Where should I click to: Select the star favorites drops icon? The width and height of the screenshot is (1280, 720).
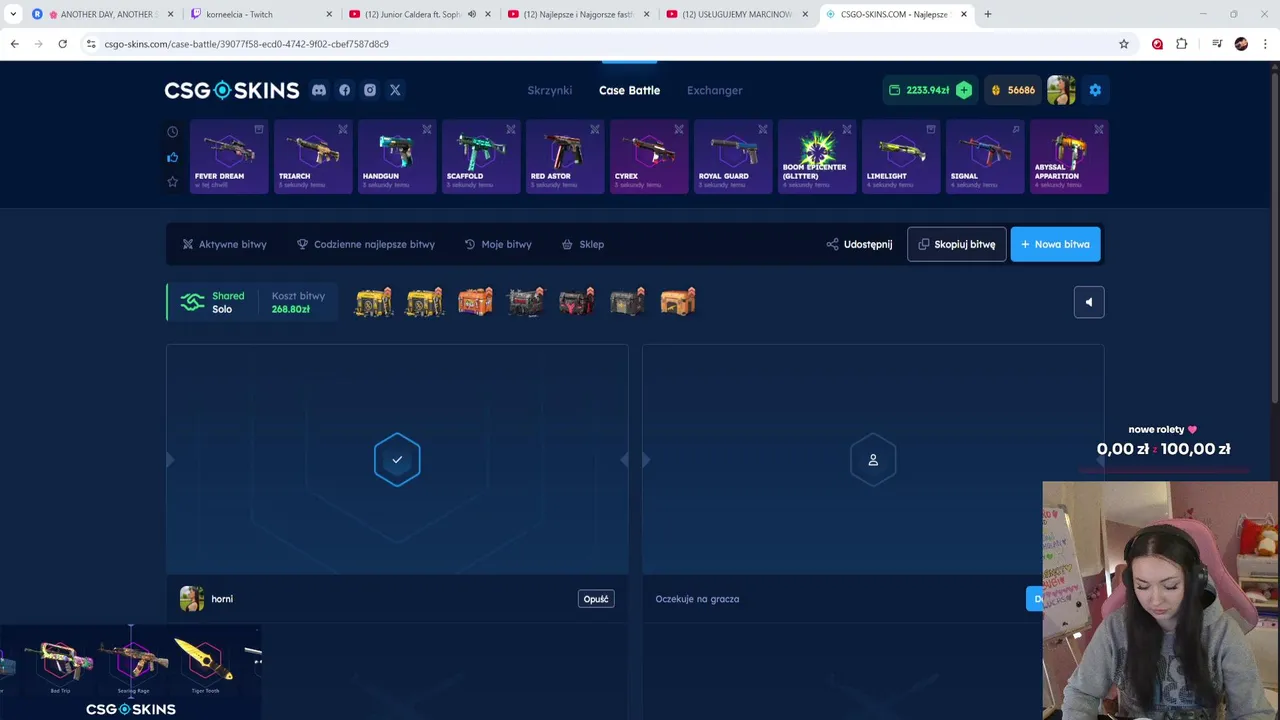[x=172, y=182]
